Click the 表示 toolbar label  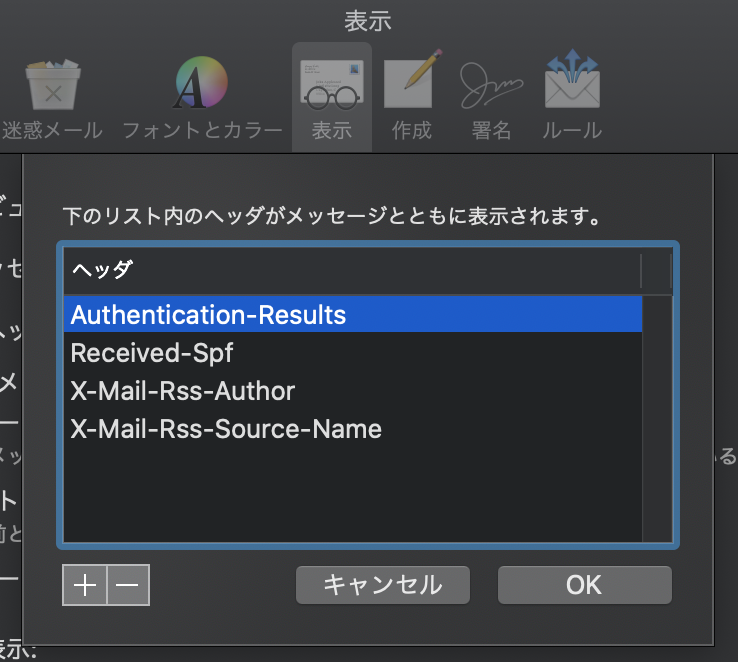point(332,130)
